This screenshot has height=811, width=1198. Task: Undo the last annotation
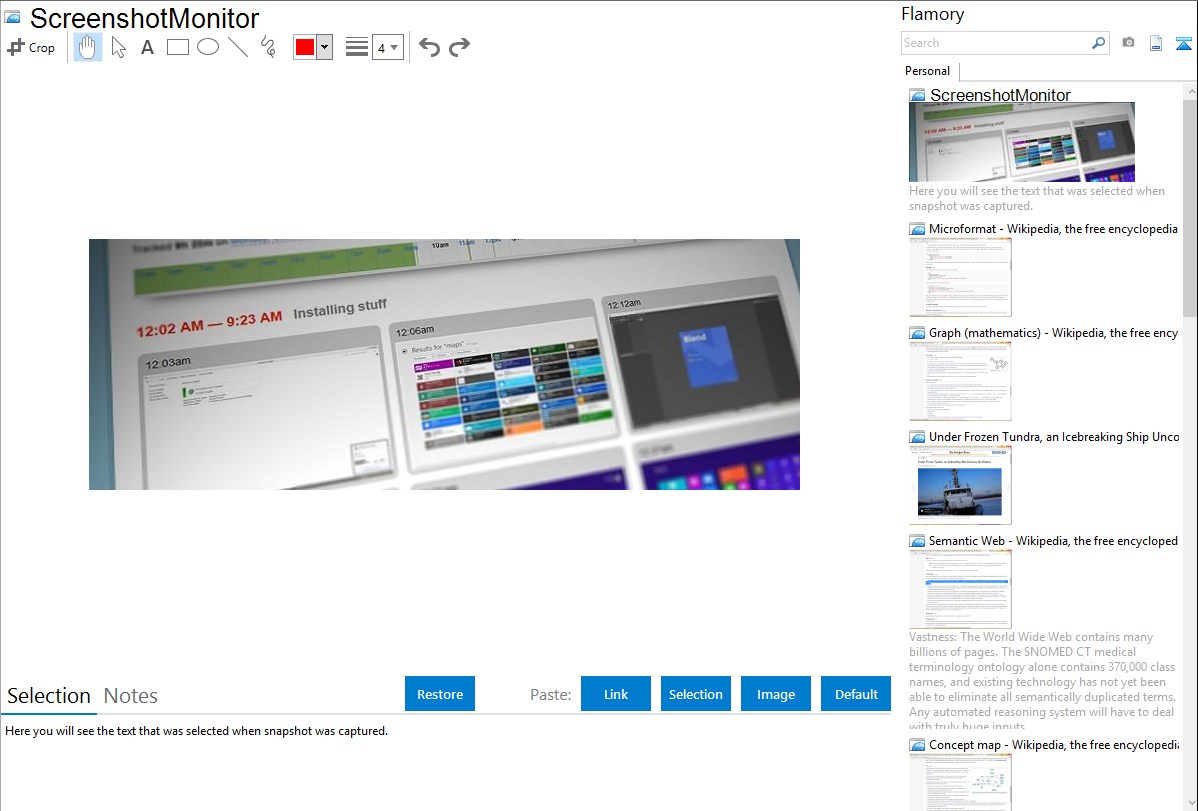(x=429, y=47)
